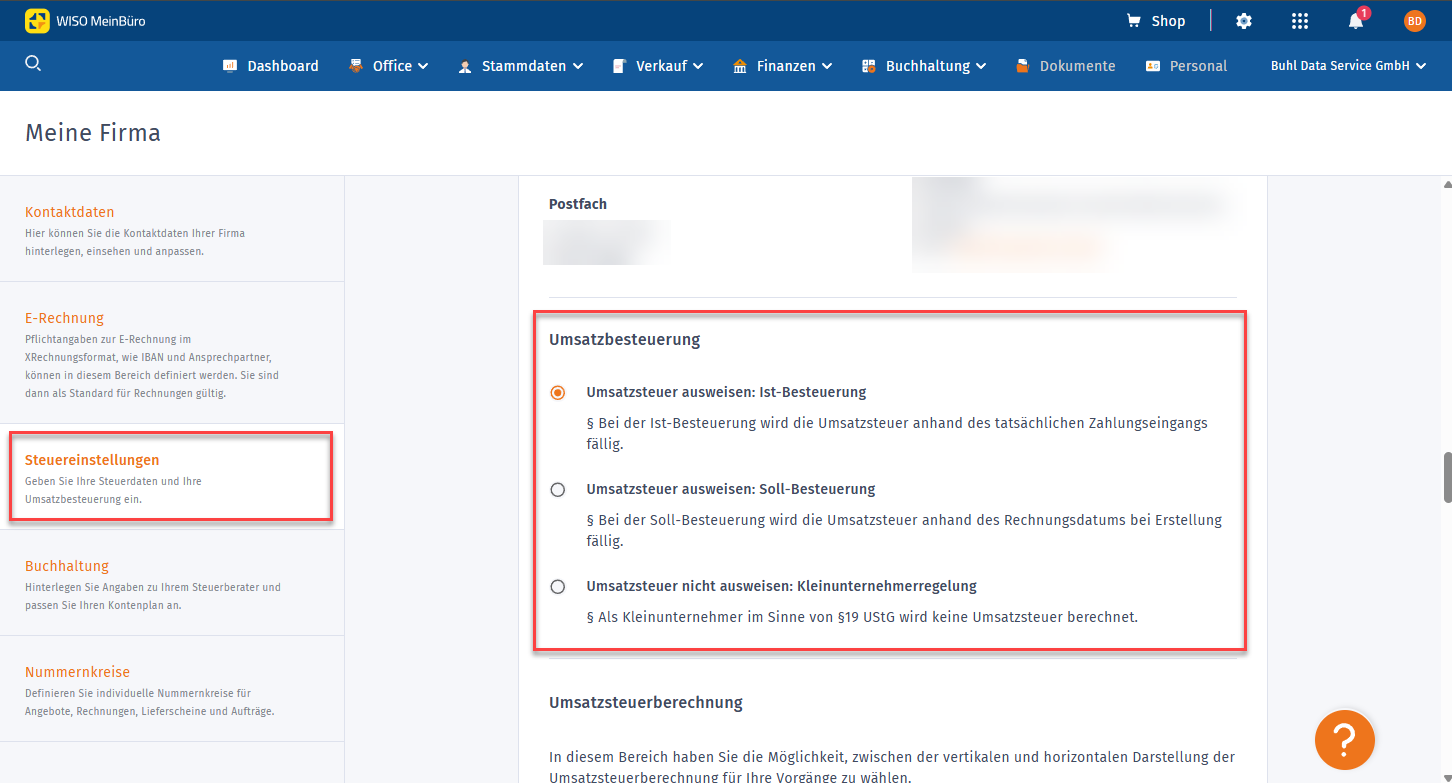Go to the Dashboard menu item

(283, 66)
